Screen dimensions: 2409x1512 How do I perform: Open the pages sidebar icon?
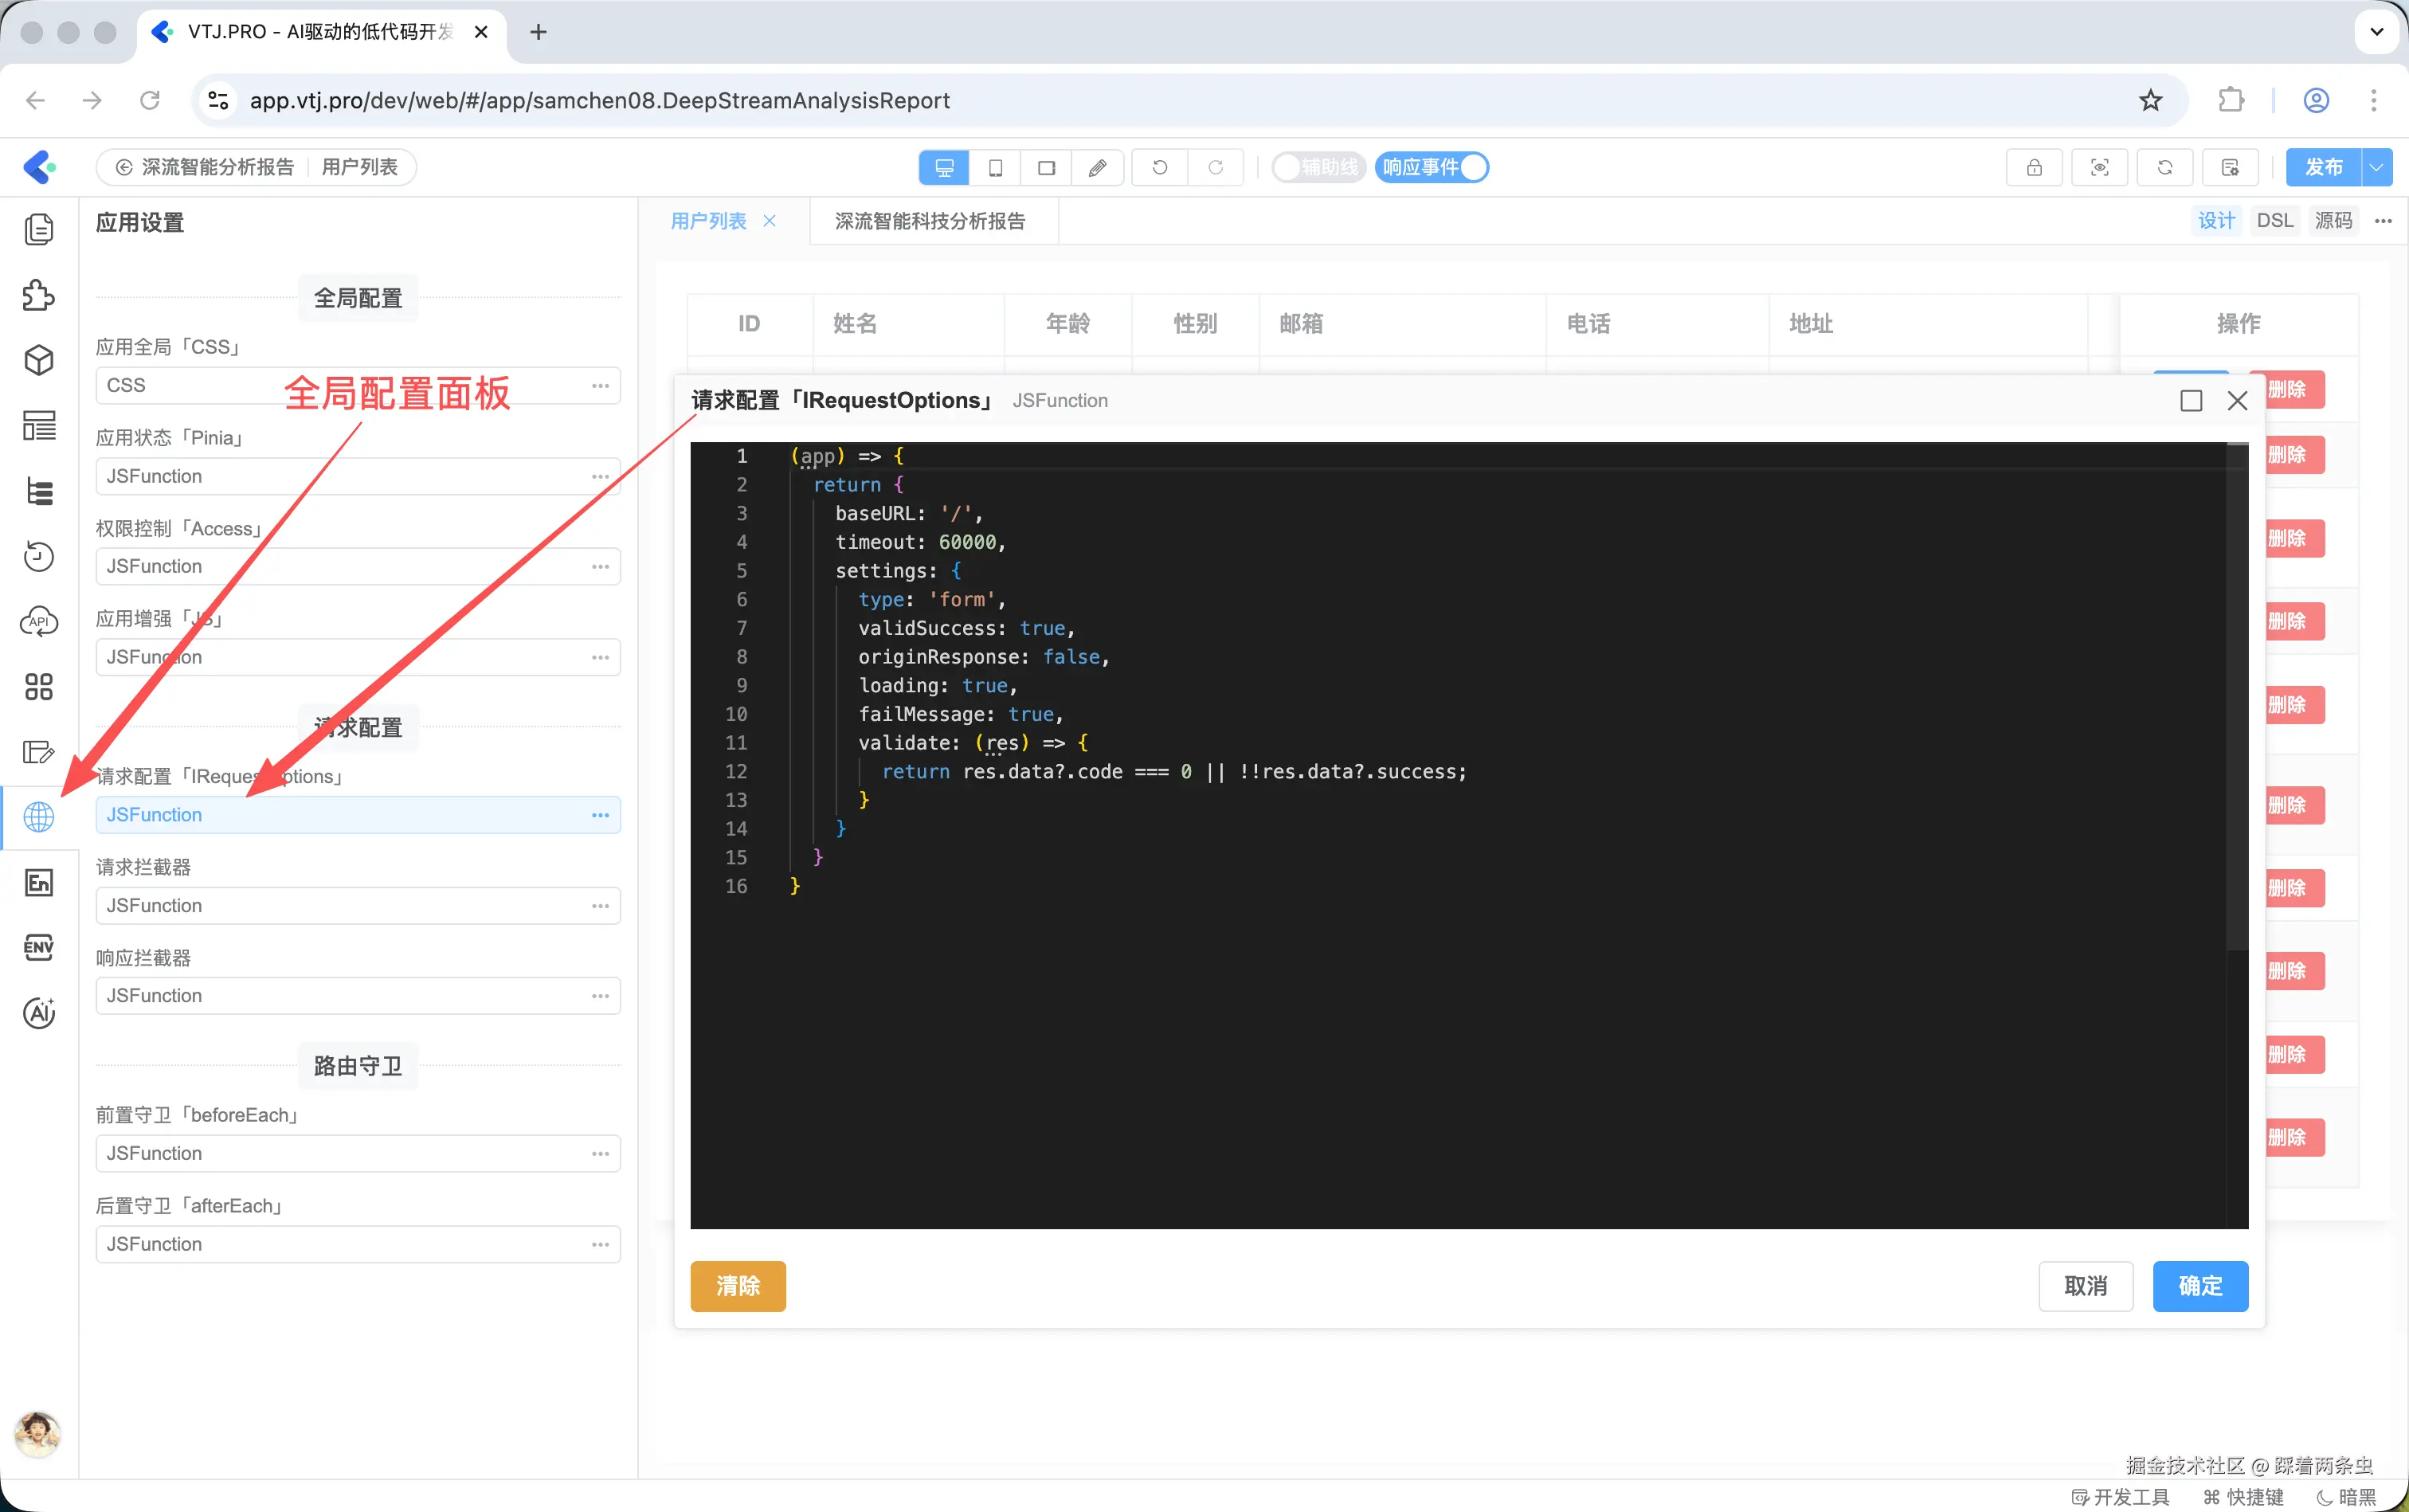click(38, 230)
